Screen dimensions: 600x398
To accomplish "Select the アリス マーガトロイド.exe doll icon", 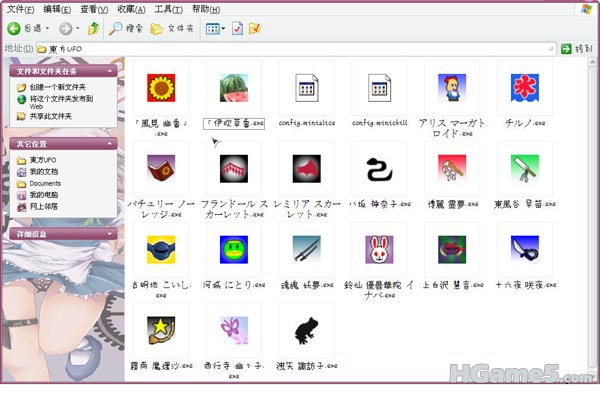I will [452, 88].
